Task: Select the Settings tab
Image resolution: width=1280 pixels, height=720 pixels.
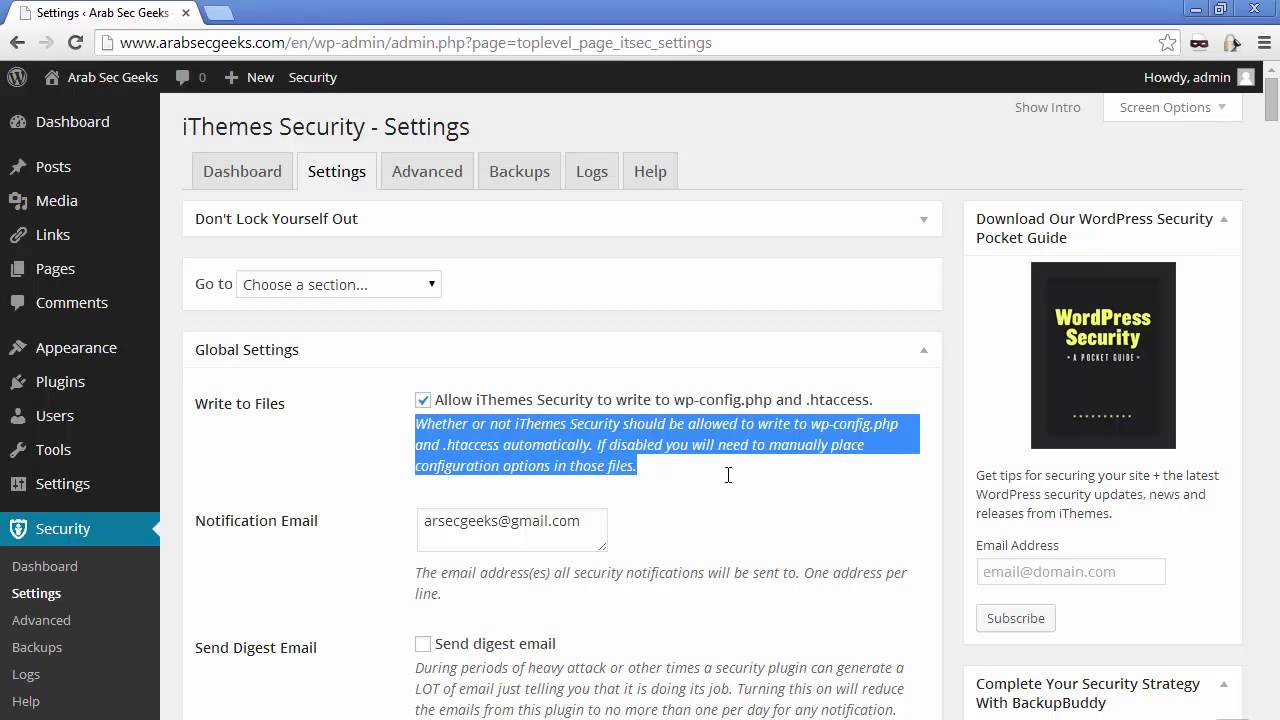Action: (x=337, y=171)
